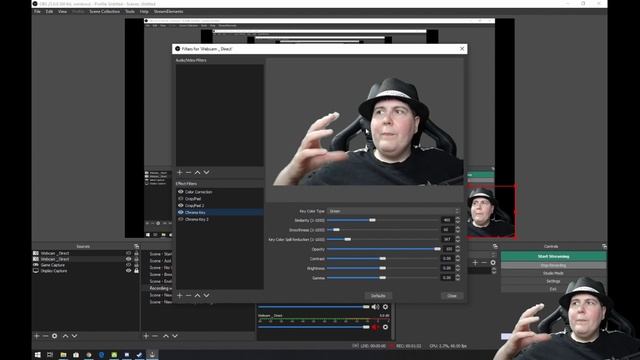Toggle visibility of Color Correction filter
Viewport: 640px width, 360px height.
(x=180, y=191)
